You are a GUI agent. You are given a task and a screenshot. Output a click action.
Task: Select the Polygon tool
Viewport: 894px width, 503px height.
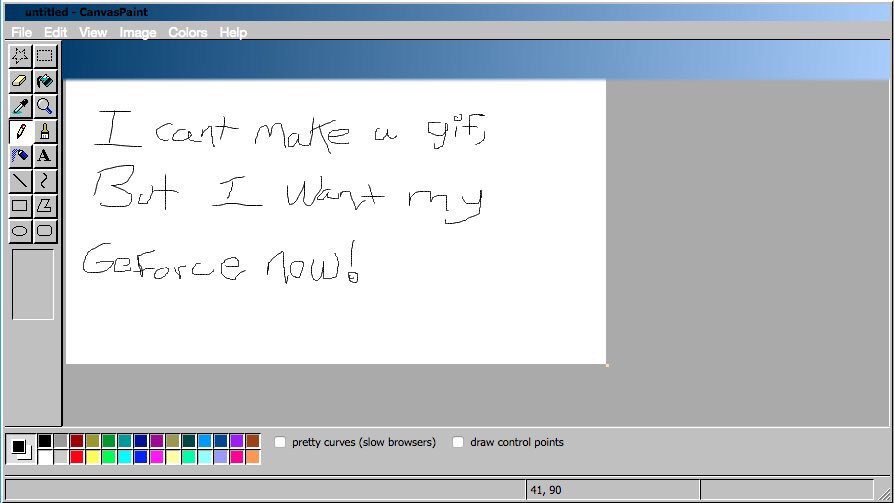point(44,206)
